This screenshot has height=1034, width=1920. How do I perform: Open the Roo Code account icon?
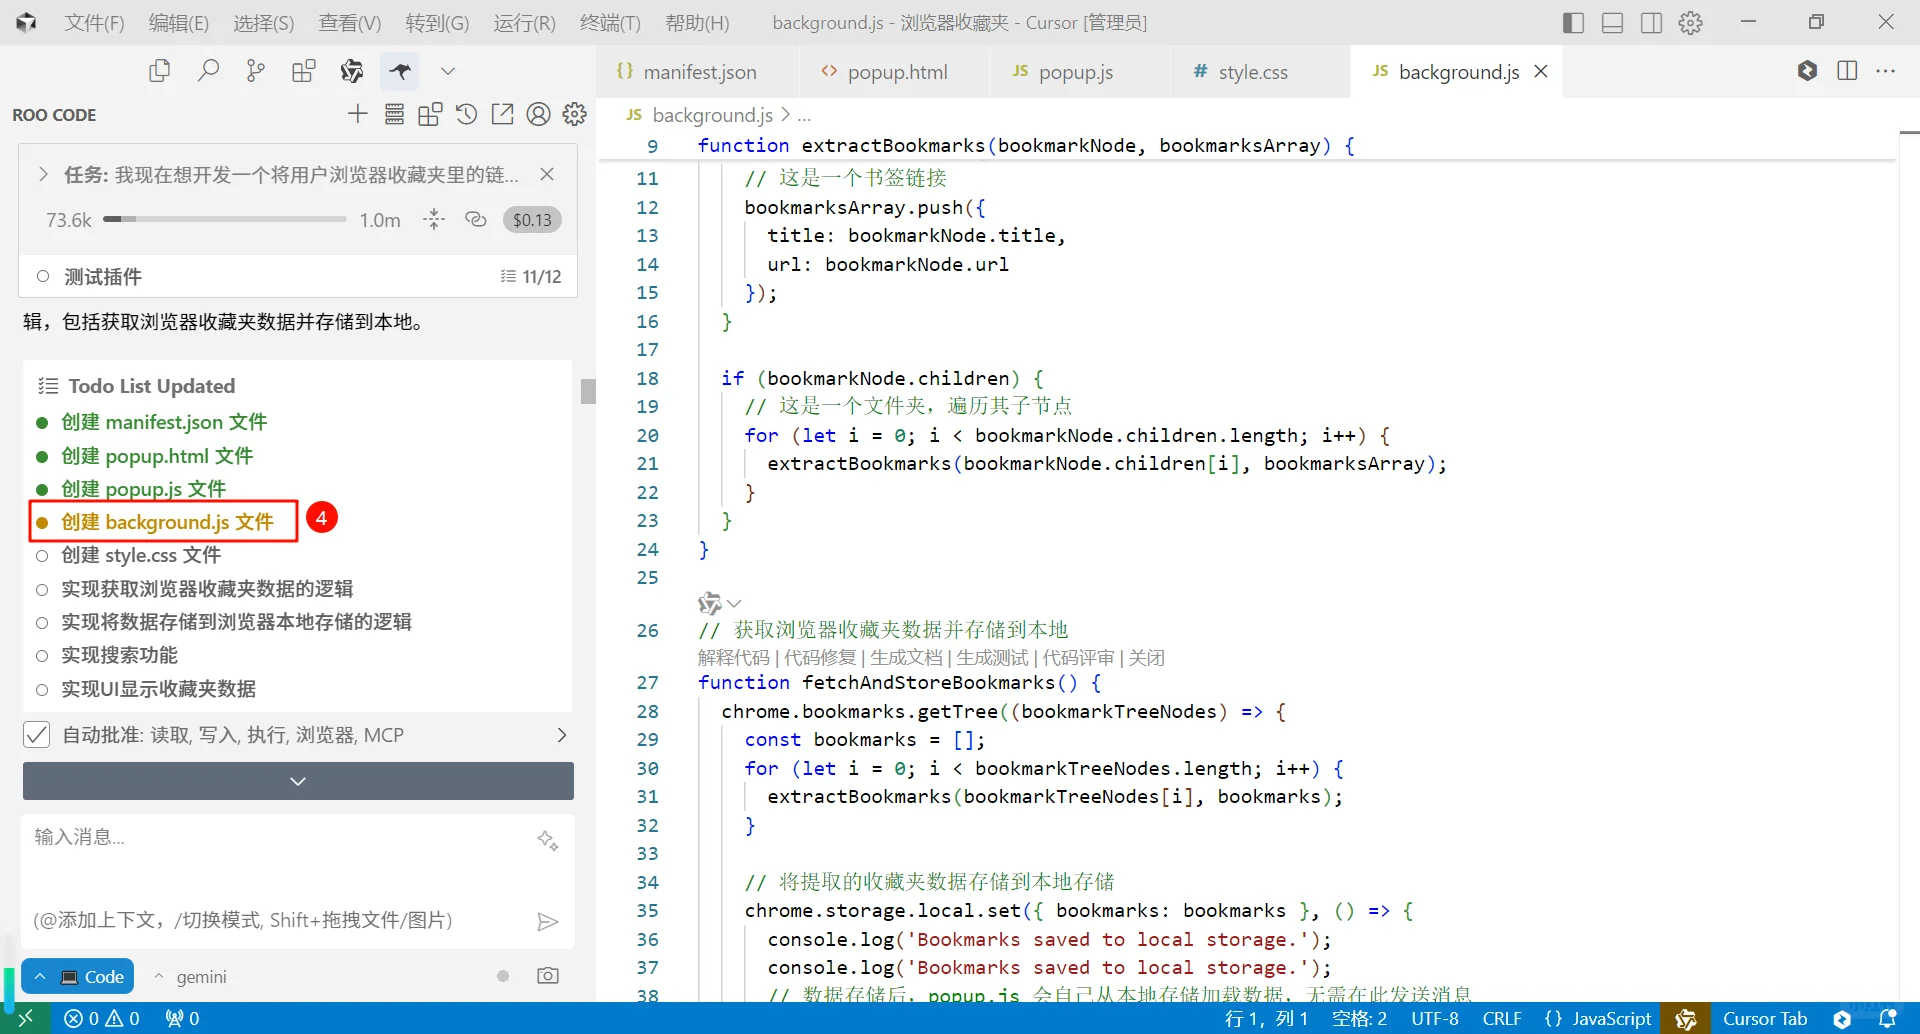(538, 114)
